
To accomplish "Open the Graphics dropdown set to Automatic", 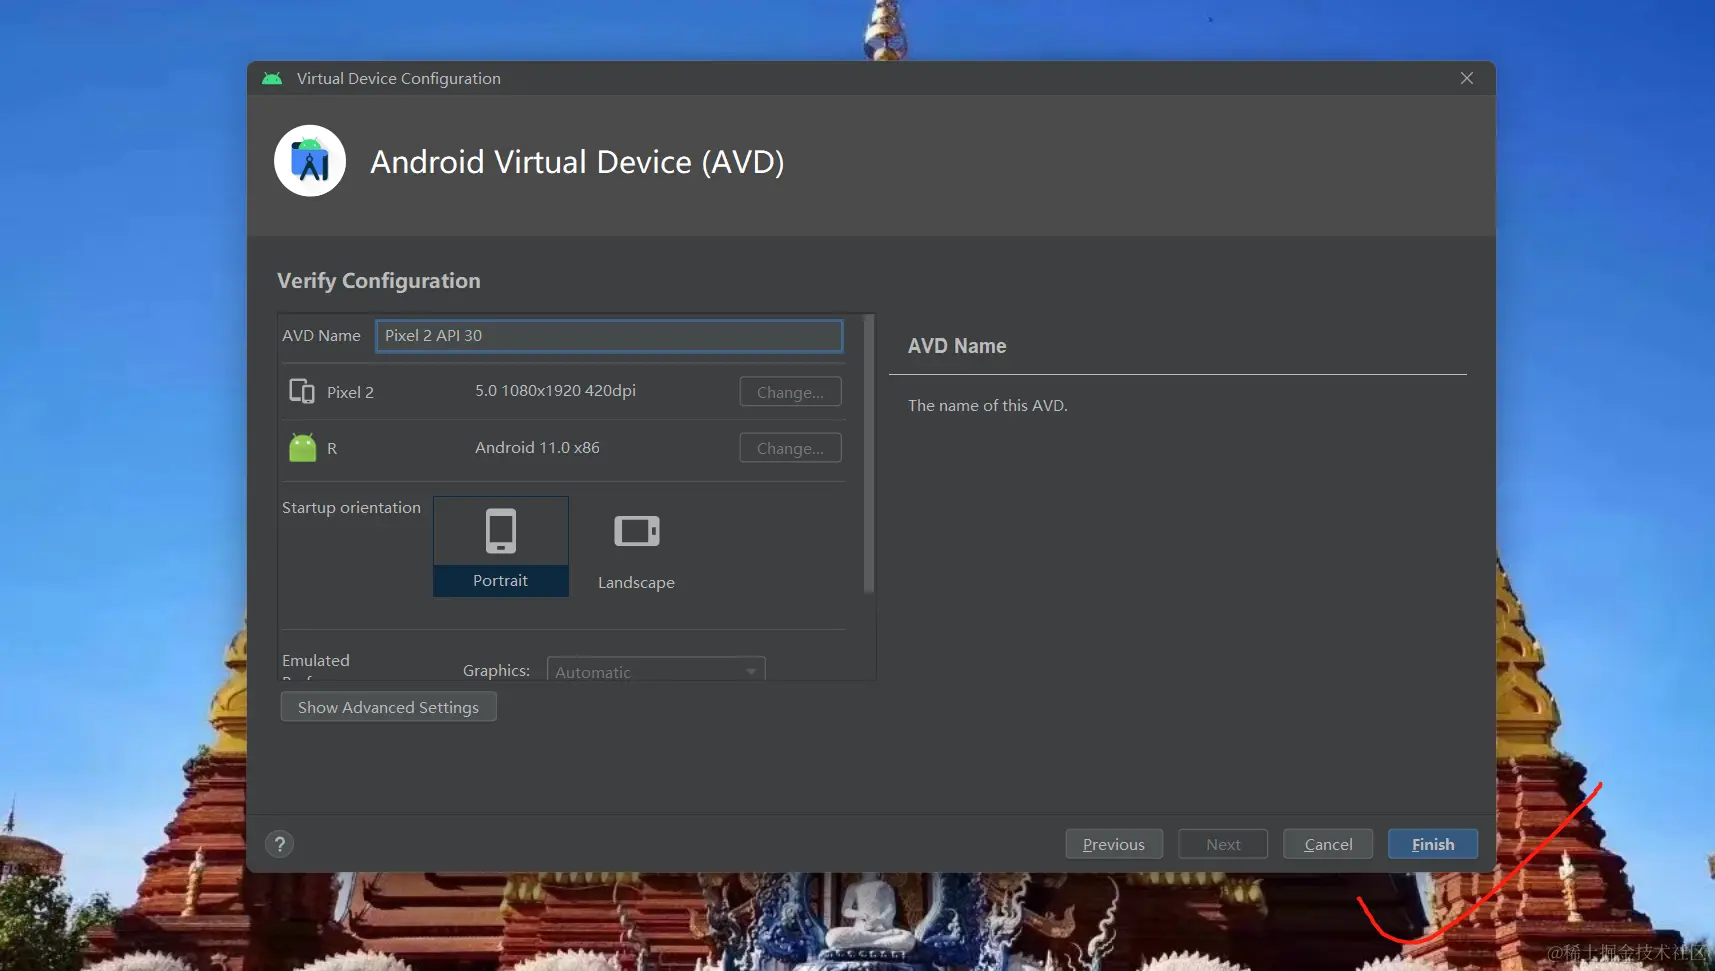I will click(656, 671).
